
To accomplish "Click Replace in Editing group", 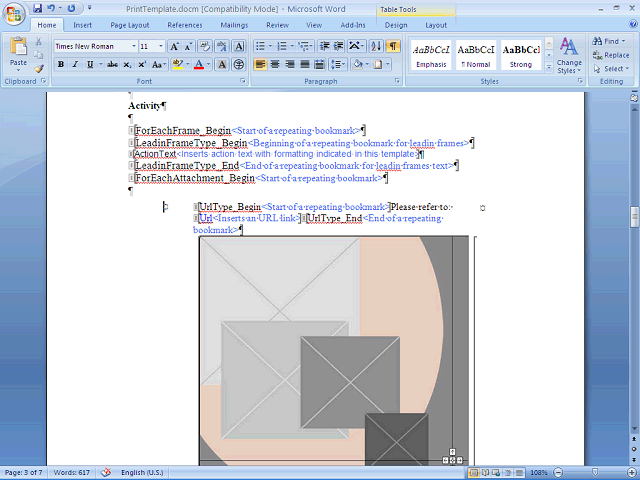I will (x=611, y=55).
